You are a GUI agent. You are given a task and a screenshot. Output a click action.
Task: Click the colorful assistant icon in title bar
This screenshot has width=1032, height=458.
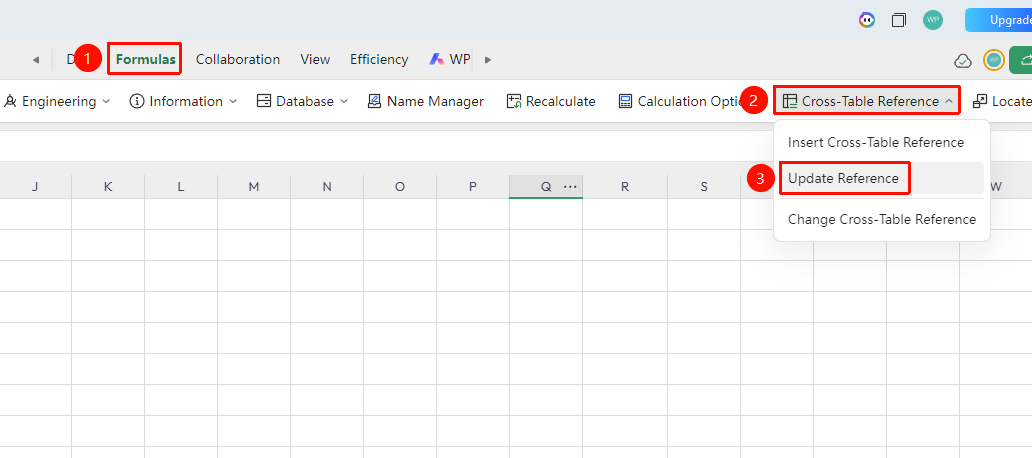point(867,20)
